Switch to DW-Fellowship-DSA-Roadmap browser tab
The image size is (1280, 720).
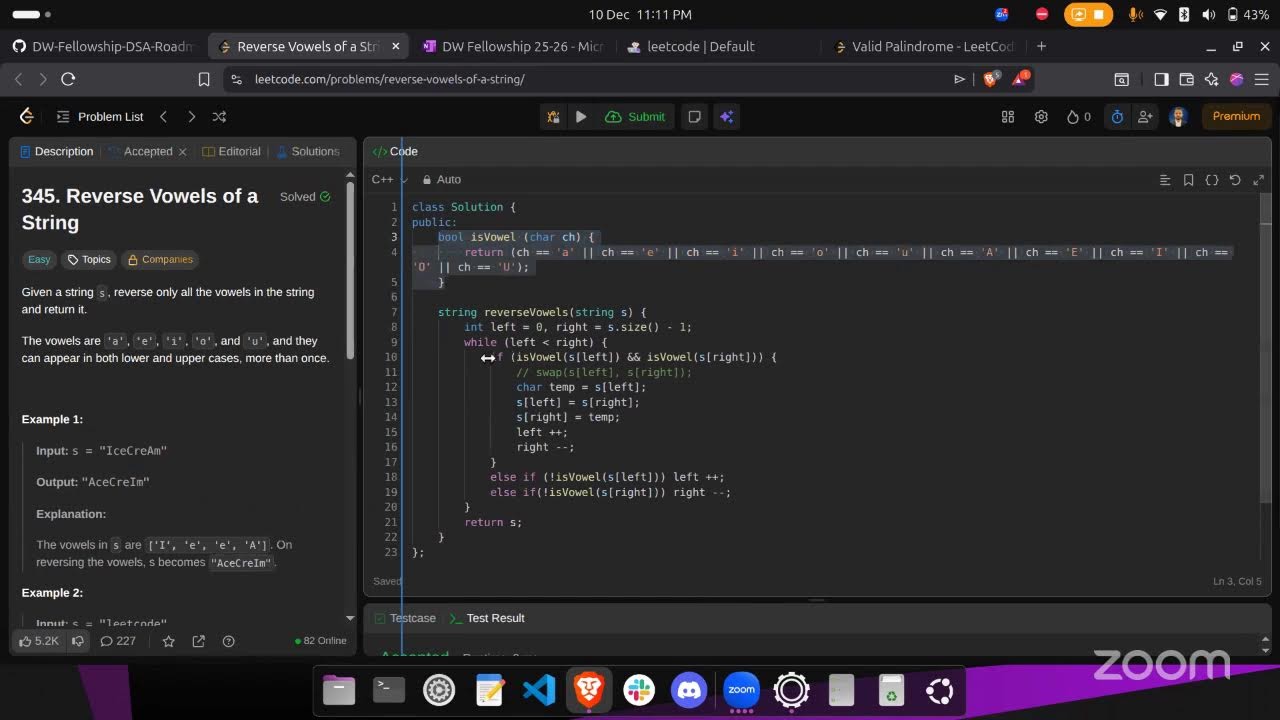point(104,46)
